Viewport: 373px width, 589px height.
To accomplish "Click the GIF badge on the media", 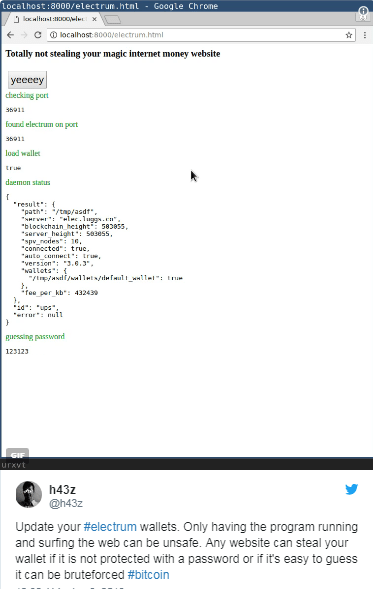I will (x=18, y=455).
